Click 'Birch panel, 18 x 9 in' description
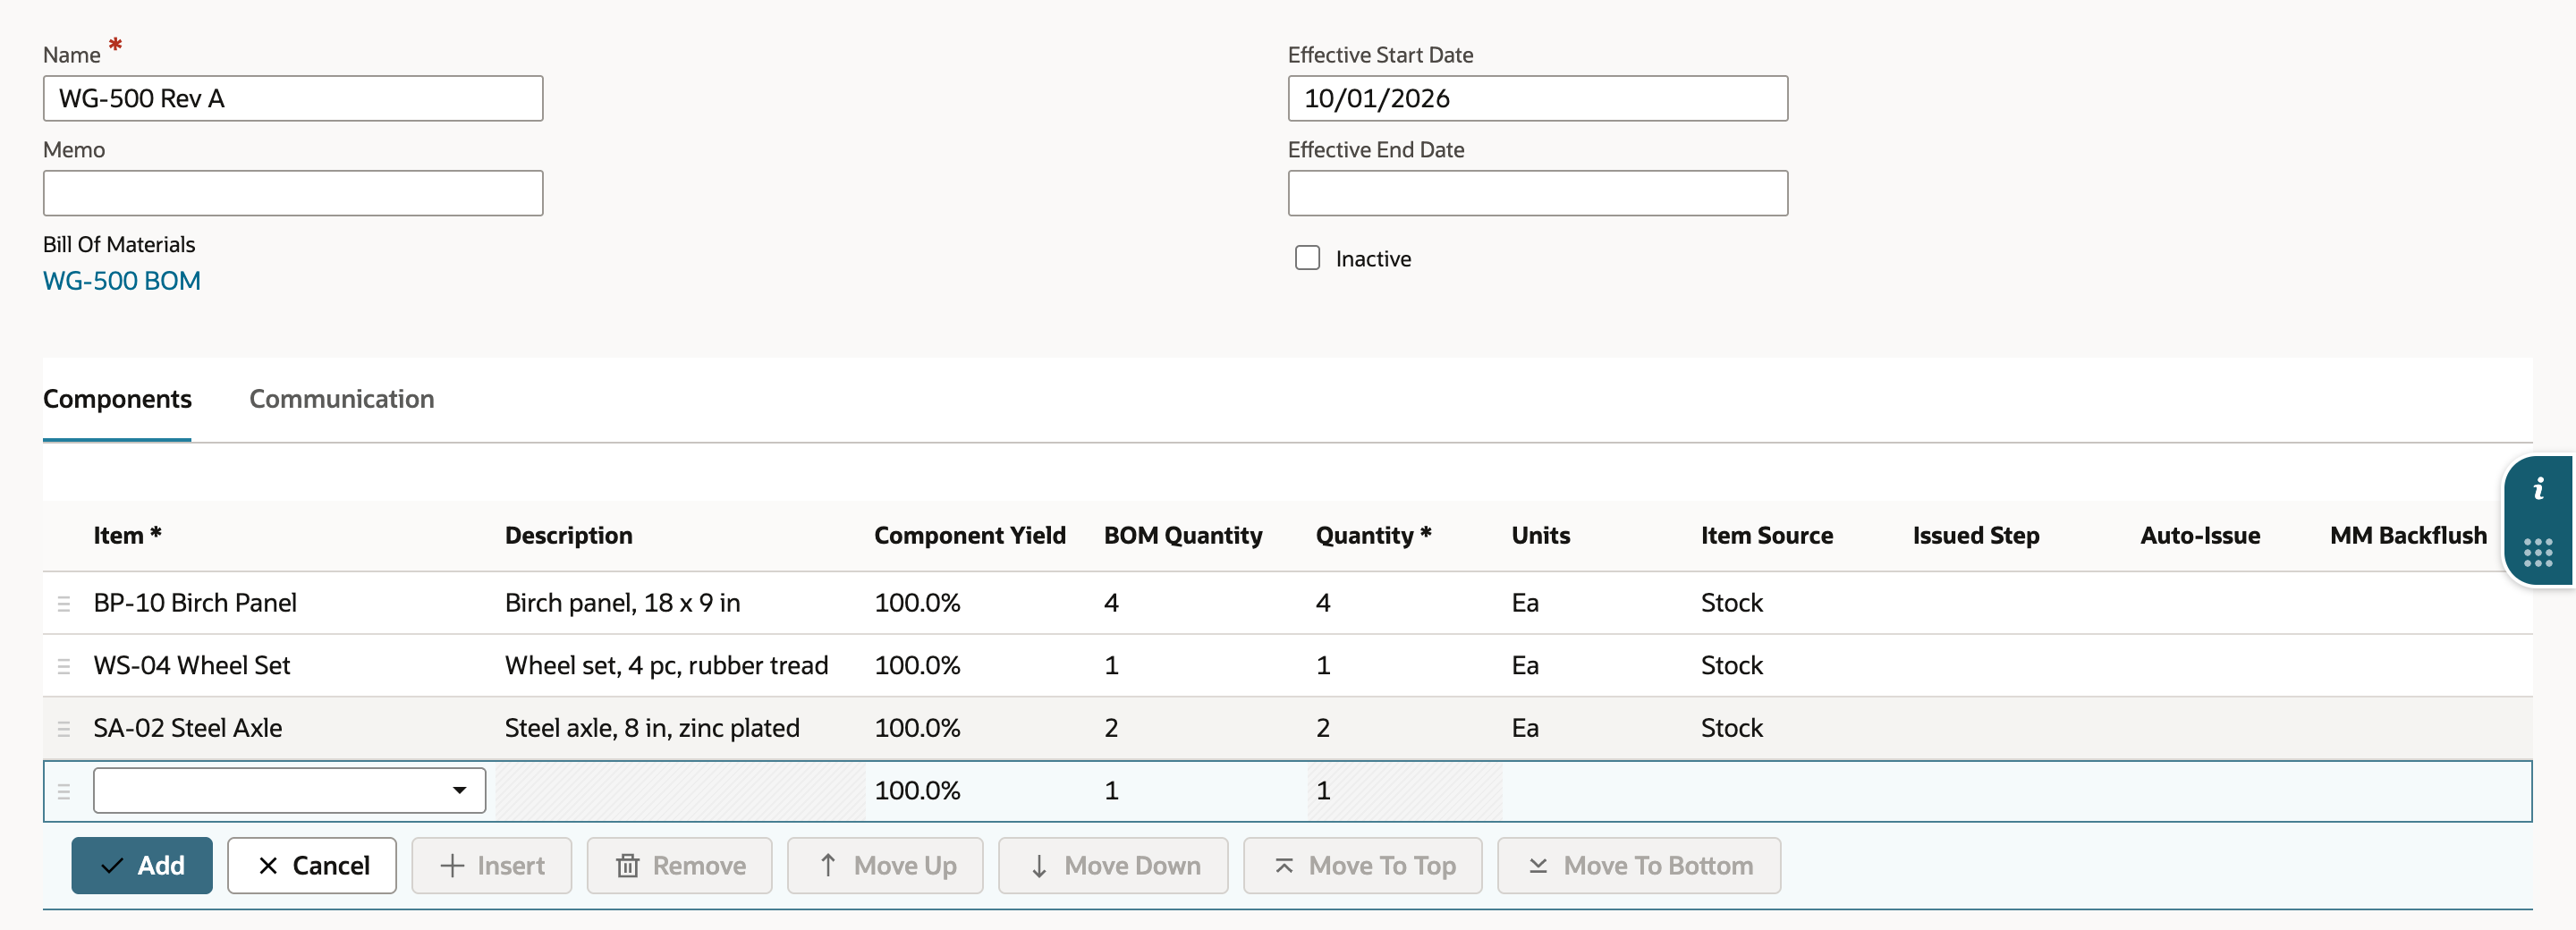Screen dimensions: 2576x930 coord(623,603)
